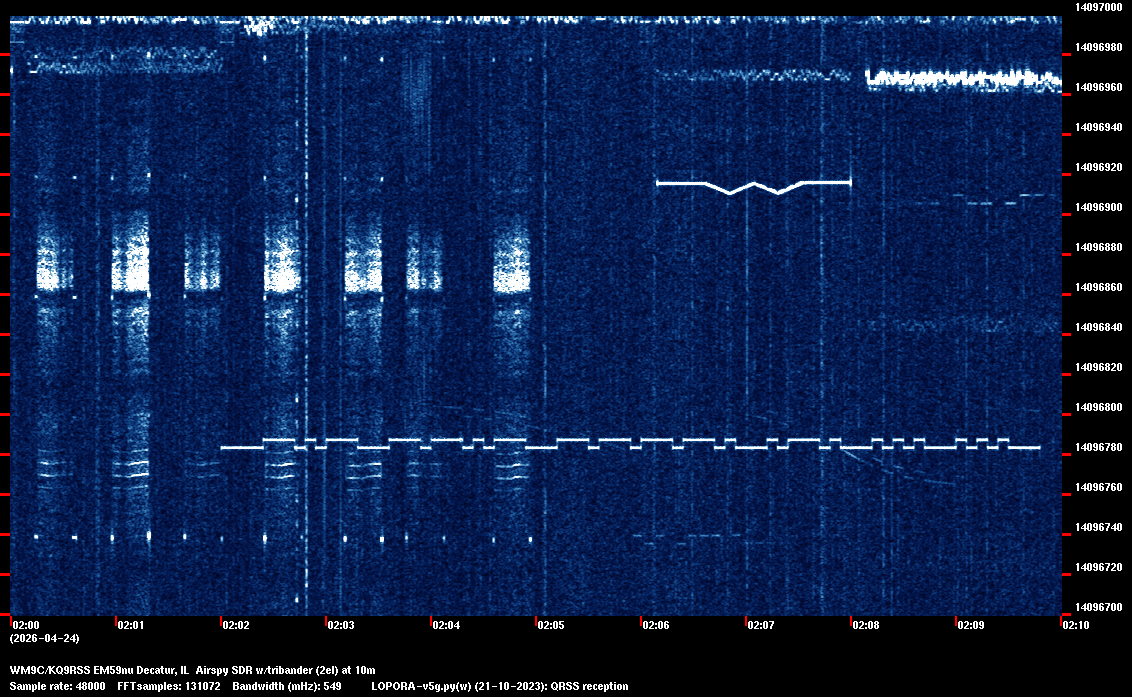
Task: Click the 14096700 frequency label
Action: pos(1098,607)
